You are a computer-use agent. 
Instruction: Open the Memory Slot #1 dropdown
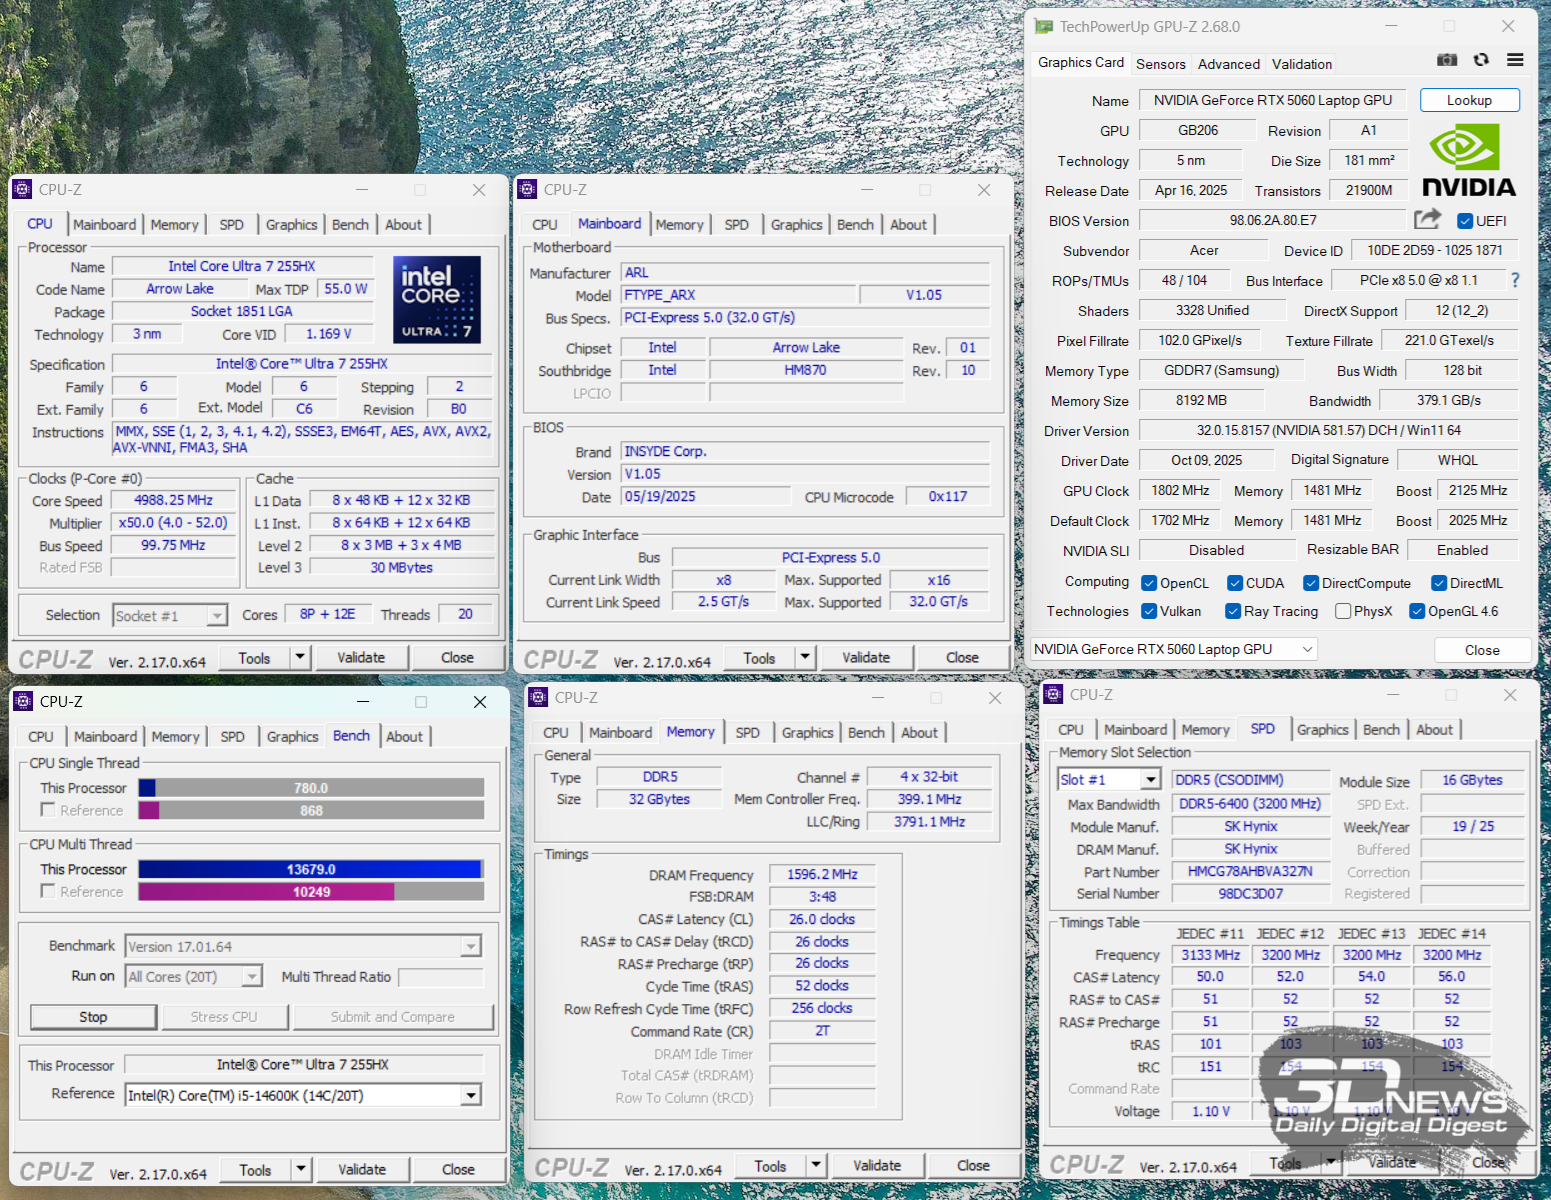tap(1151, 780)
